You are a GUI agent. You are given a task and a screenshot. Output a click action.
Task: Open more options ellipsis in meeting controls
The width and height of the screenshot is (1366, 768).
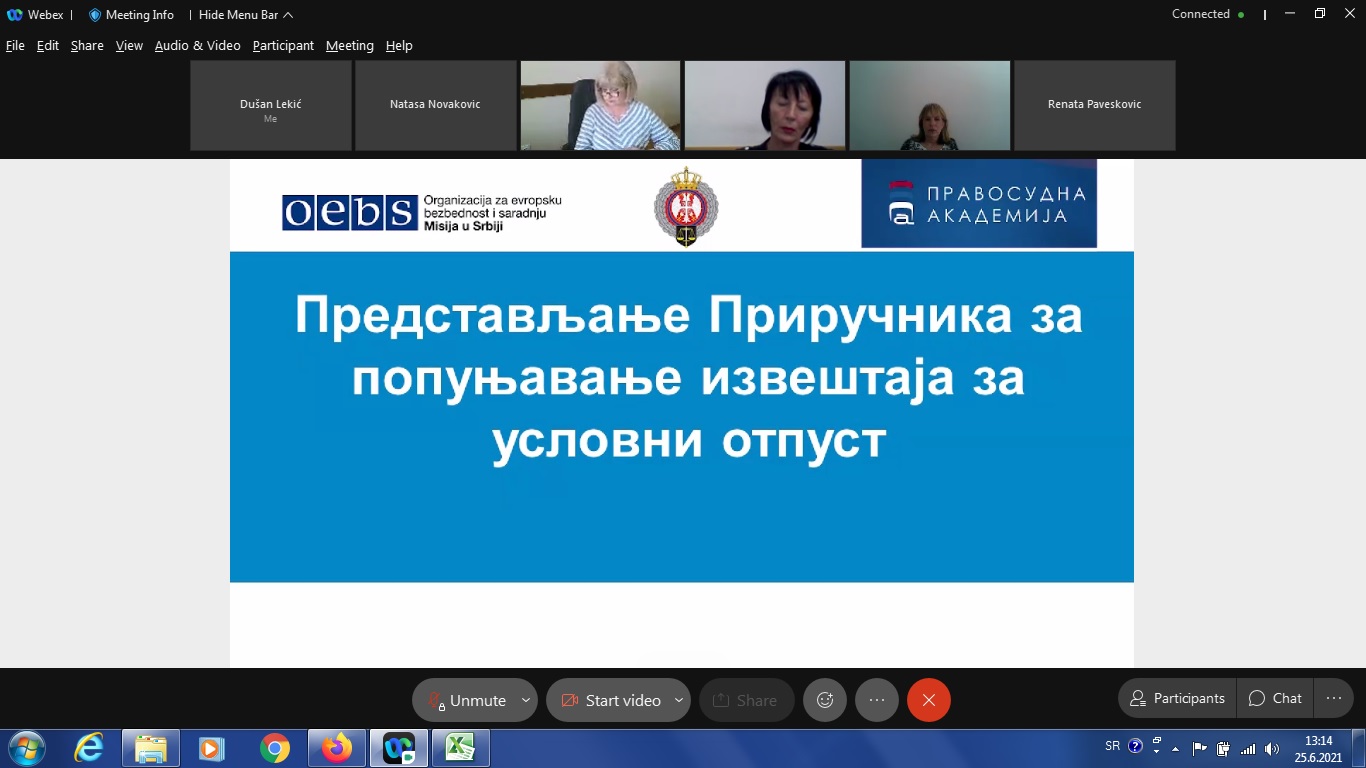coord(877,700)
